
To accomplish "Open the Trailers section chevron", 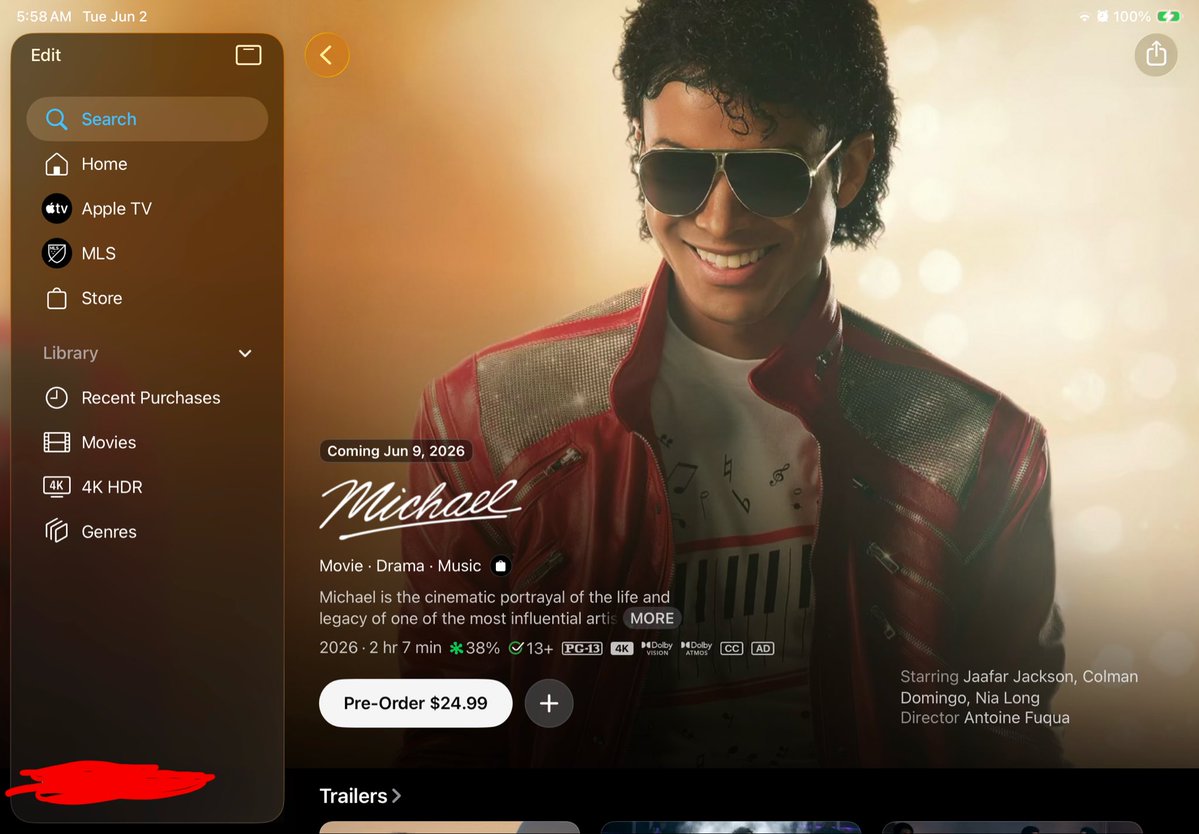I will click(396, 796).
